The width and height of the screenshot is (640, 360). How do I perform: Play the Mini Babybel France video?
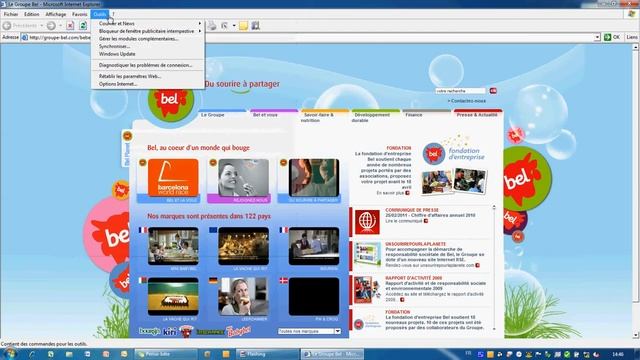[x=173, y=246]
